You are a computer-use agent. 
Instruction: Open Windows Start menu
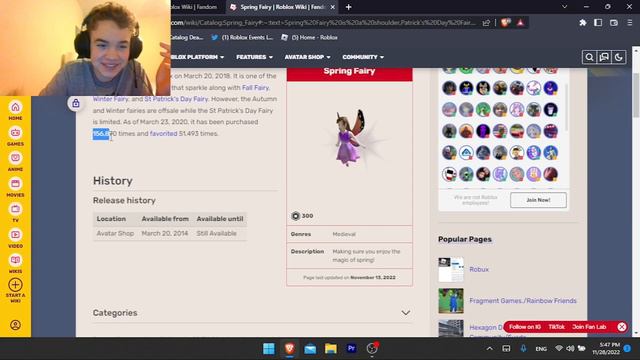click(269, 349)
